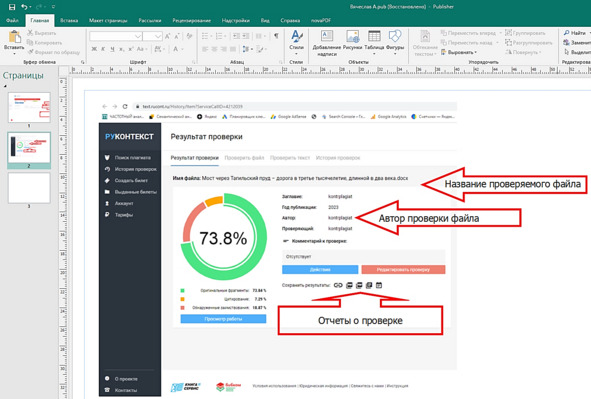Switch to the Вставка tab
The width and height of the screenshot is (591, 399).
(x=69, y=20)
